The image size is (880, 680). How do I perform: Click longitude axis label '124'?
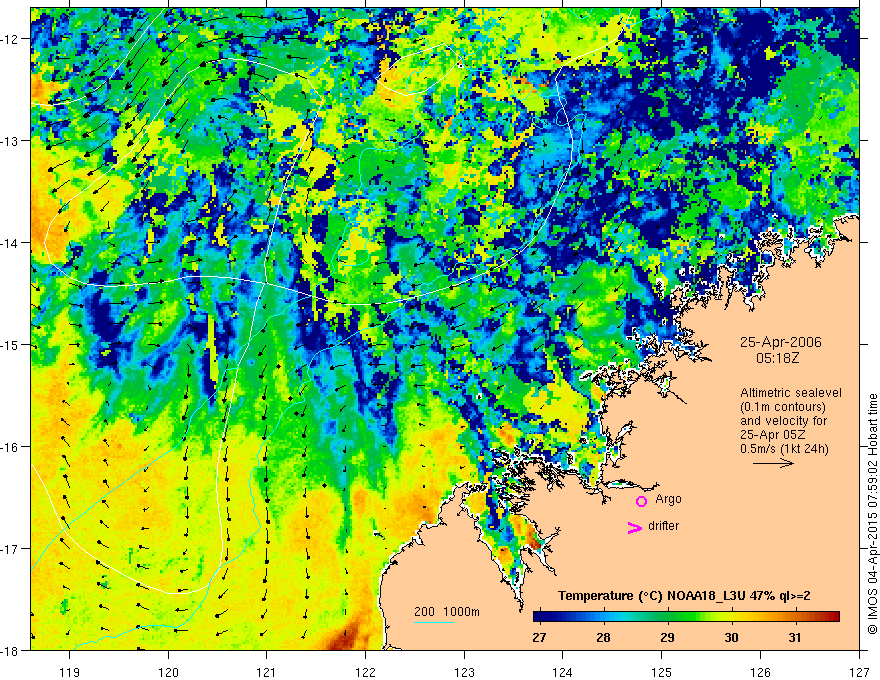(x=563, y=672)
